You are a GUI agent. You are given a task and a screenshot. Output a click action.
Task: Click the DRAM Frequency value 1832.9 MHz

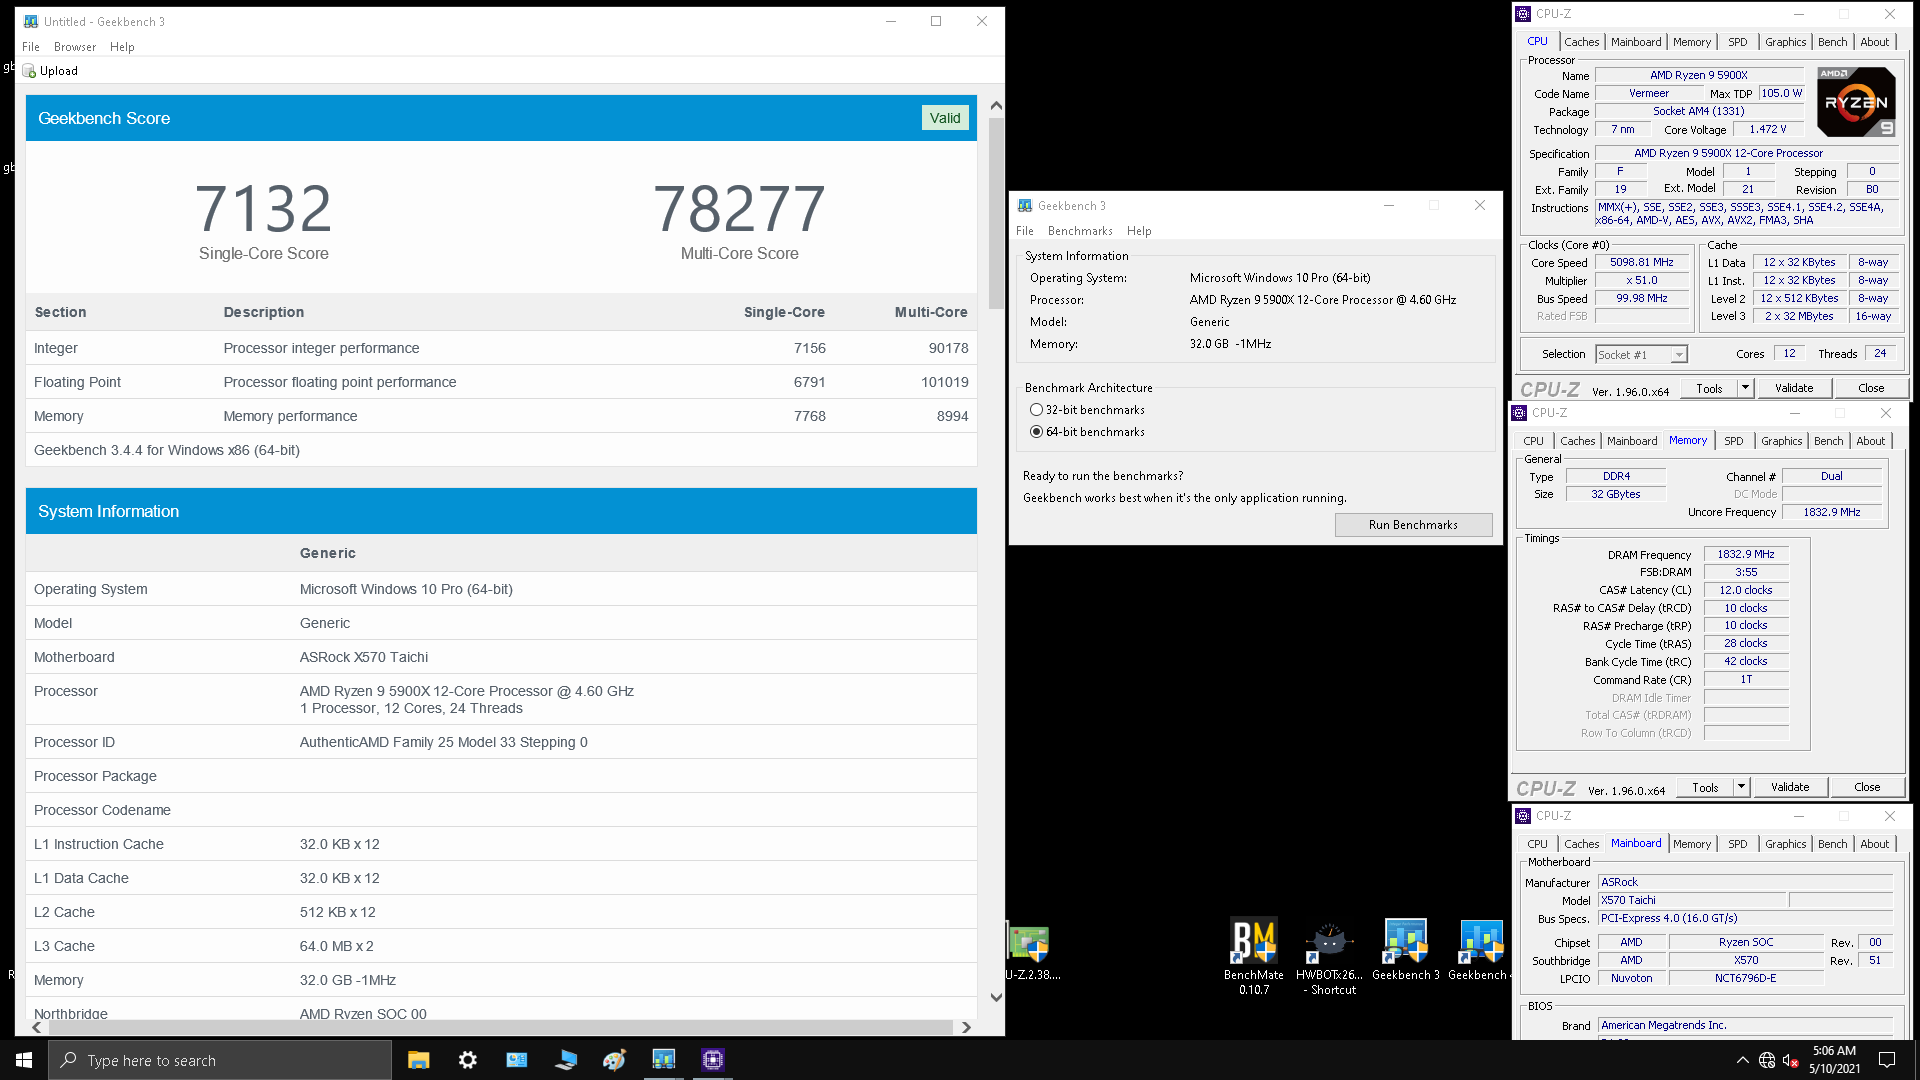coord(1745,554)
